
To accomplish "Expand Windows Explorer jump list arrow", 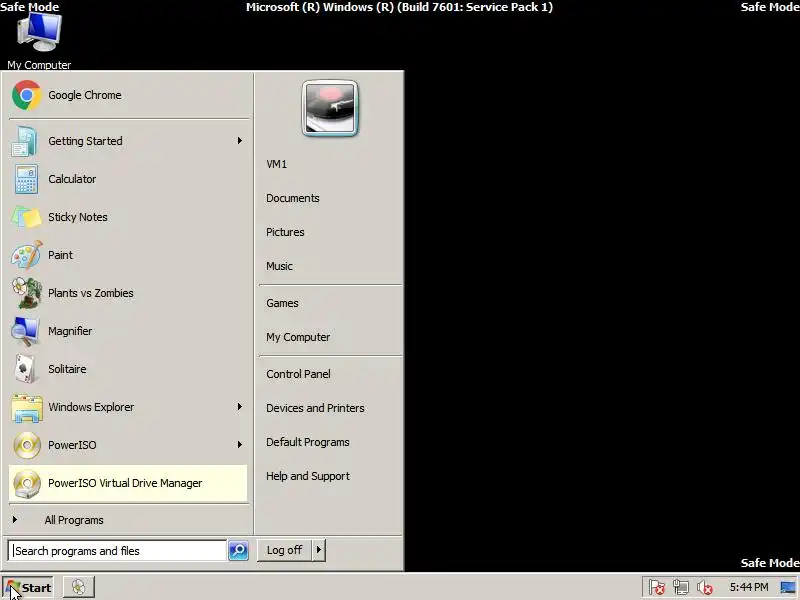I will [x=239, y=407].
